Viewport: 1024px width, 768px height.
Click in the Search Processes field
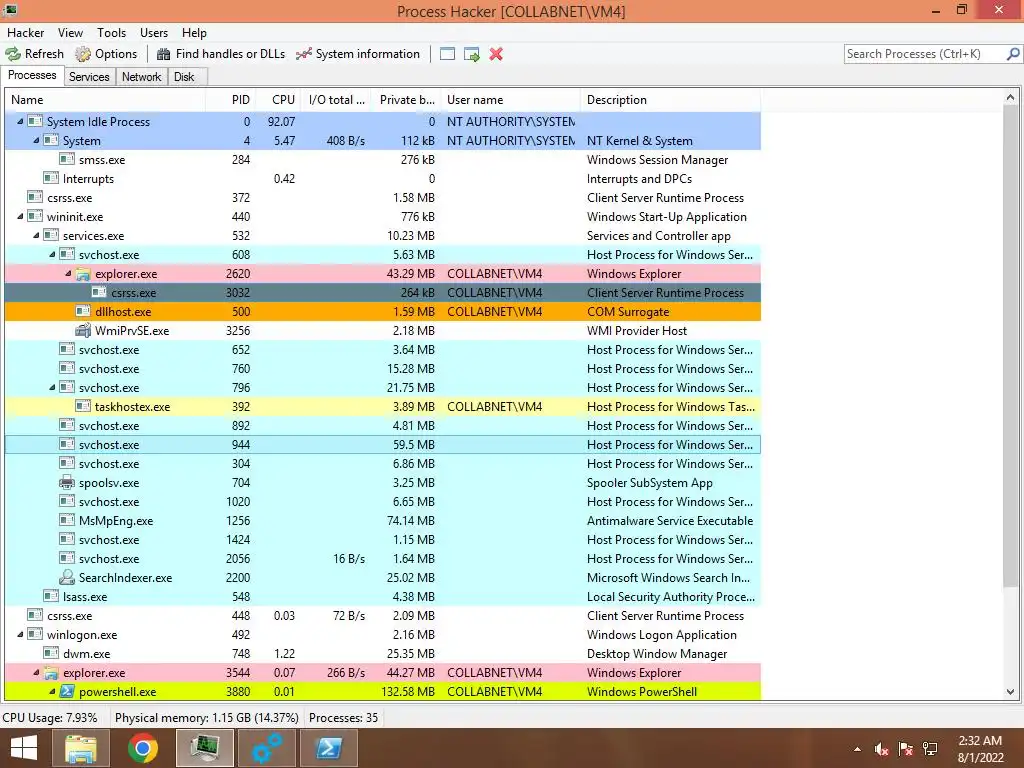click(x=925, y=54)
